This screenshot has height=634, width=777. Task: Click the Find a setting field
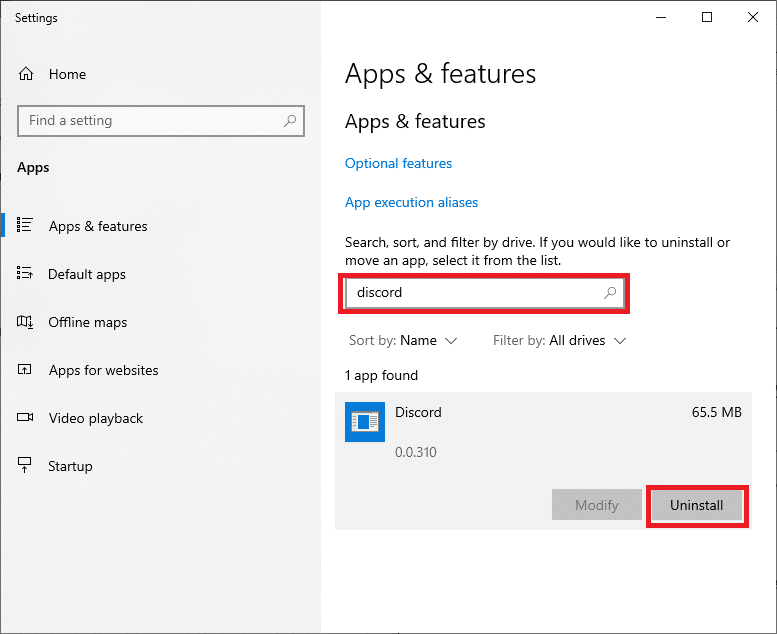click(150, 121)
